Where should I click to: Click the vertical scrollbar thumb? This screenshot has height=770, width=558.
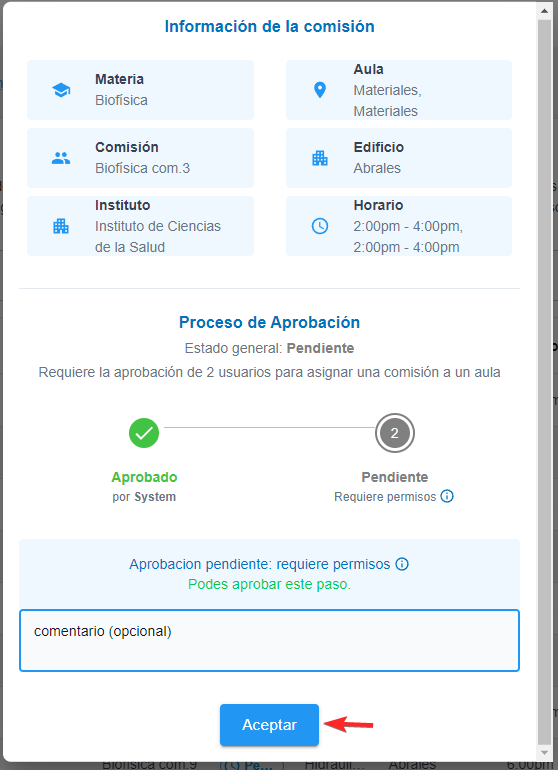tap(544, 383)
